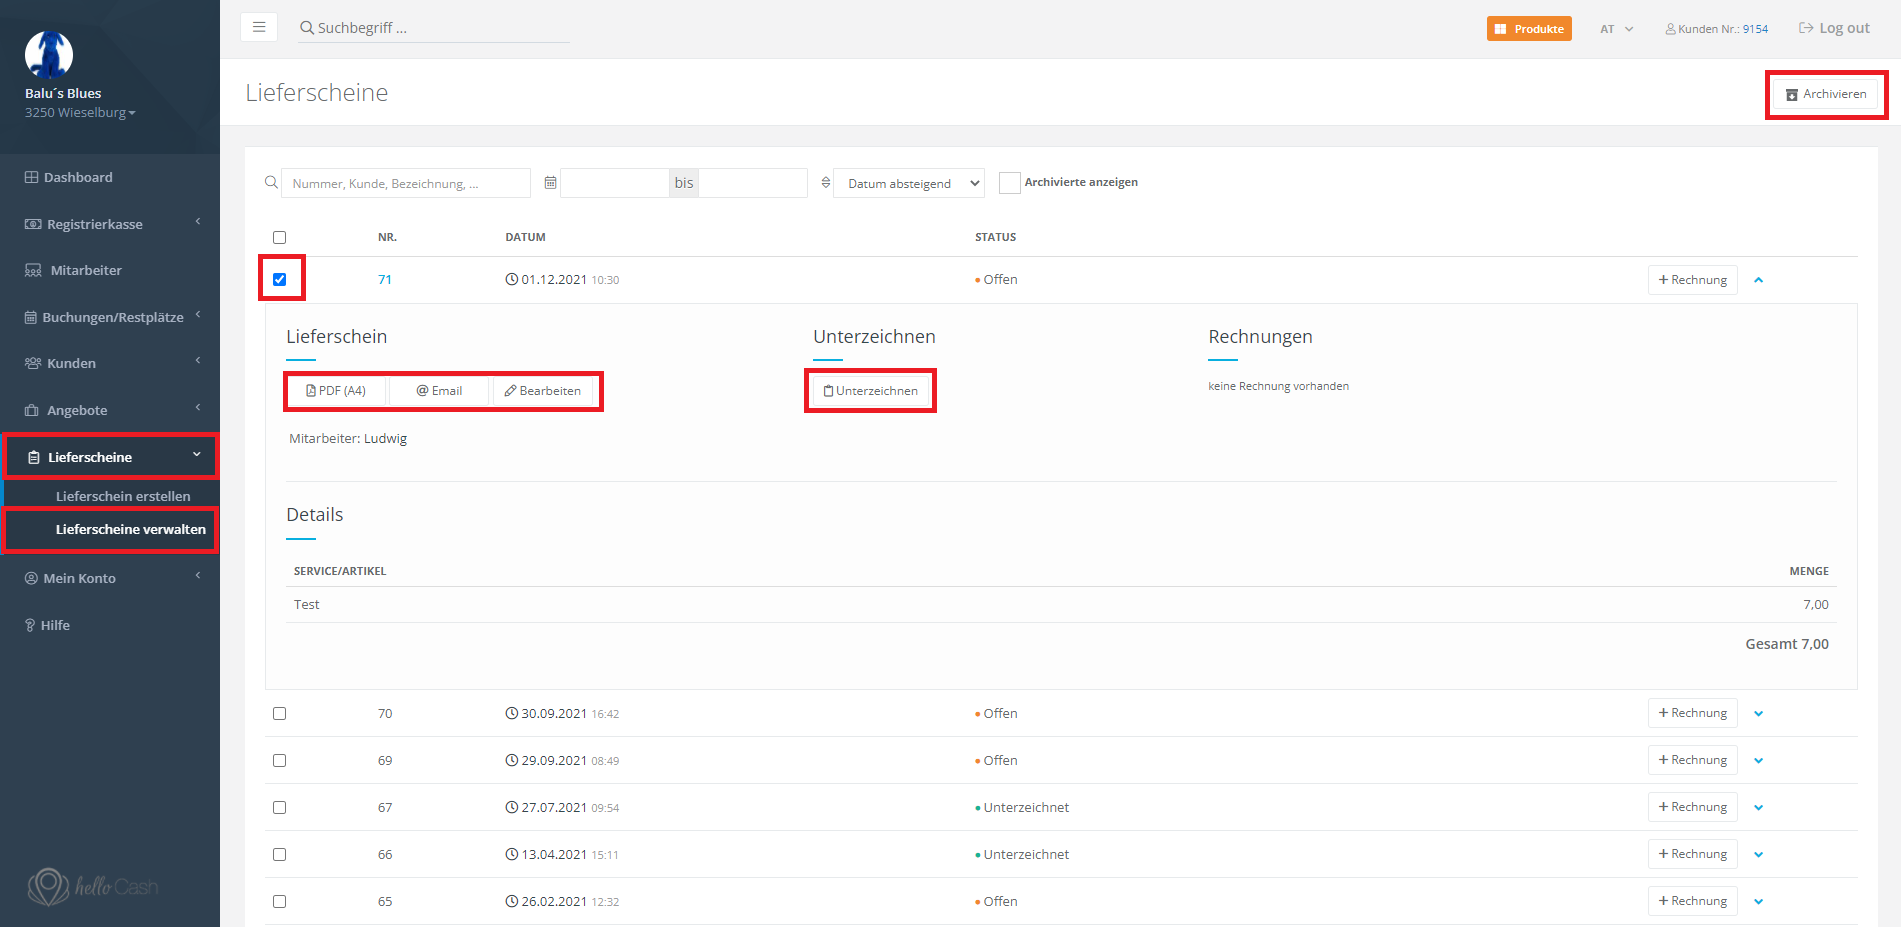This screenshot has height=927, width=1901.
Task: Click the sort arrows icon beside Datum absteigend
Action: 826,183
